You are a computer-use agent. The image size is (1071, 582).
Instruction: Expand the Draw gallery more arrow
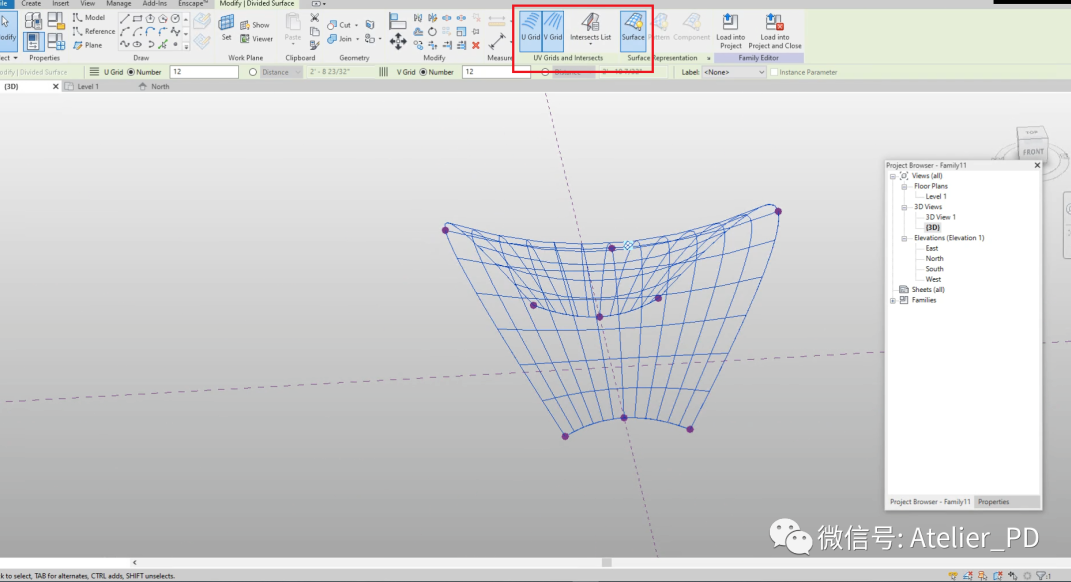click(x=186, y=46)
